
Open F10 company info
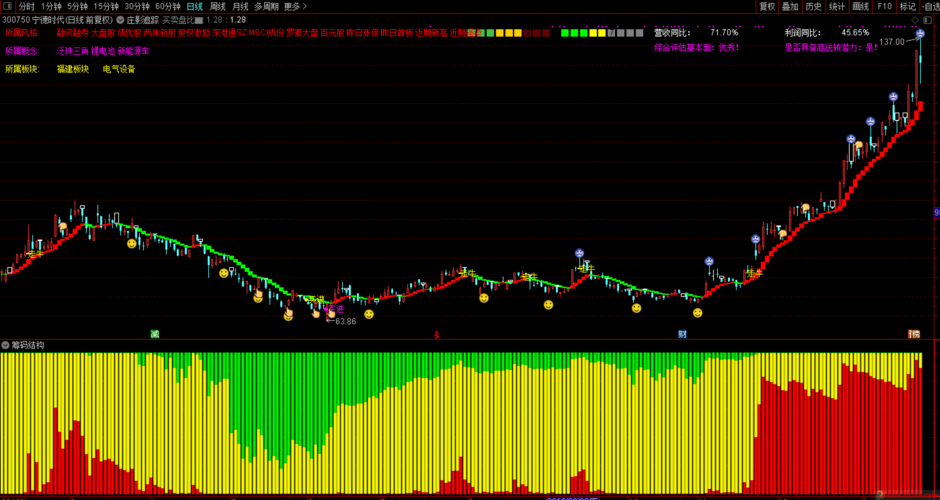pyautogui.click(x=884, y=6)
